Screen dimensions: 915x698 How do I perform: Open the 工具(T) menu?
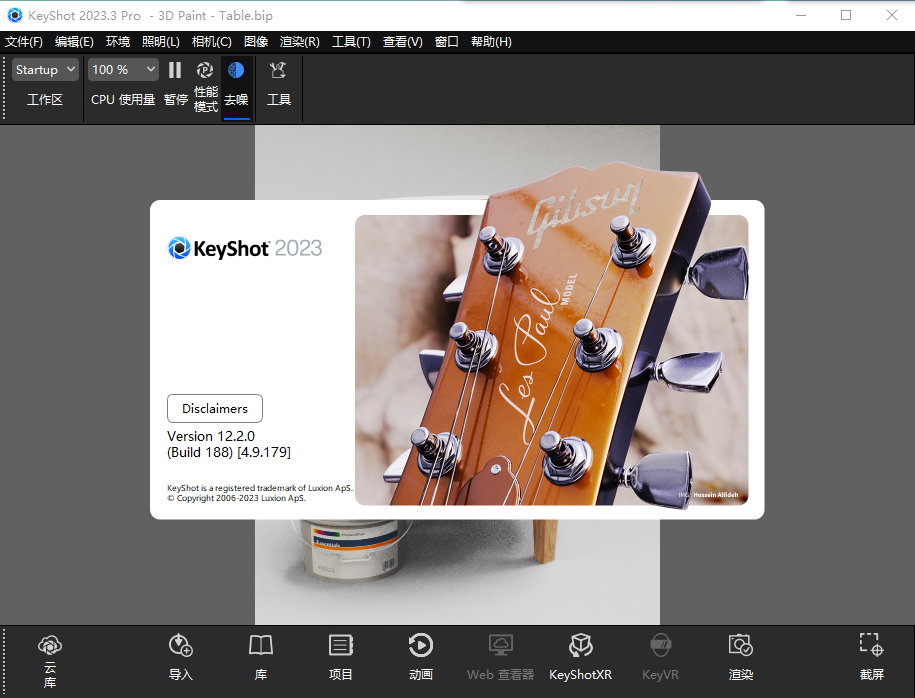point(351,42)
